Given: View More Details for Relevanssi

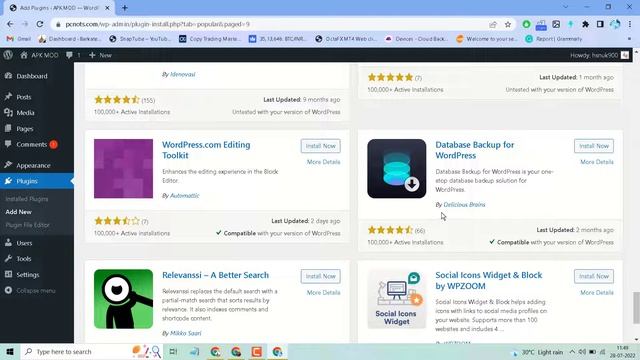Looking at the screenshot, I should tap(323, 293).
